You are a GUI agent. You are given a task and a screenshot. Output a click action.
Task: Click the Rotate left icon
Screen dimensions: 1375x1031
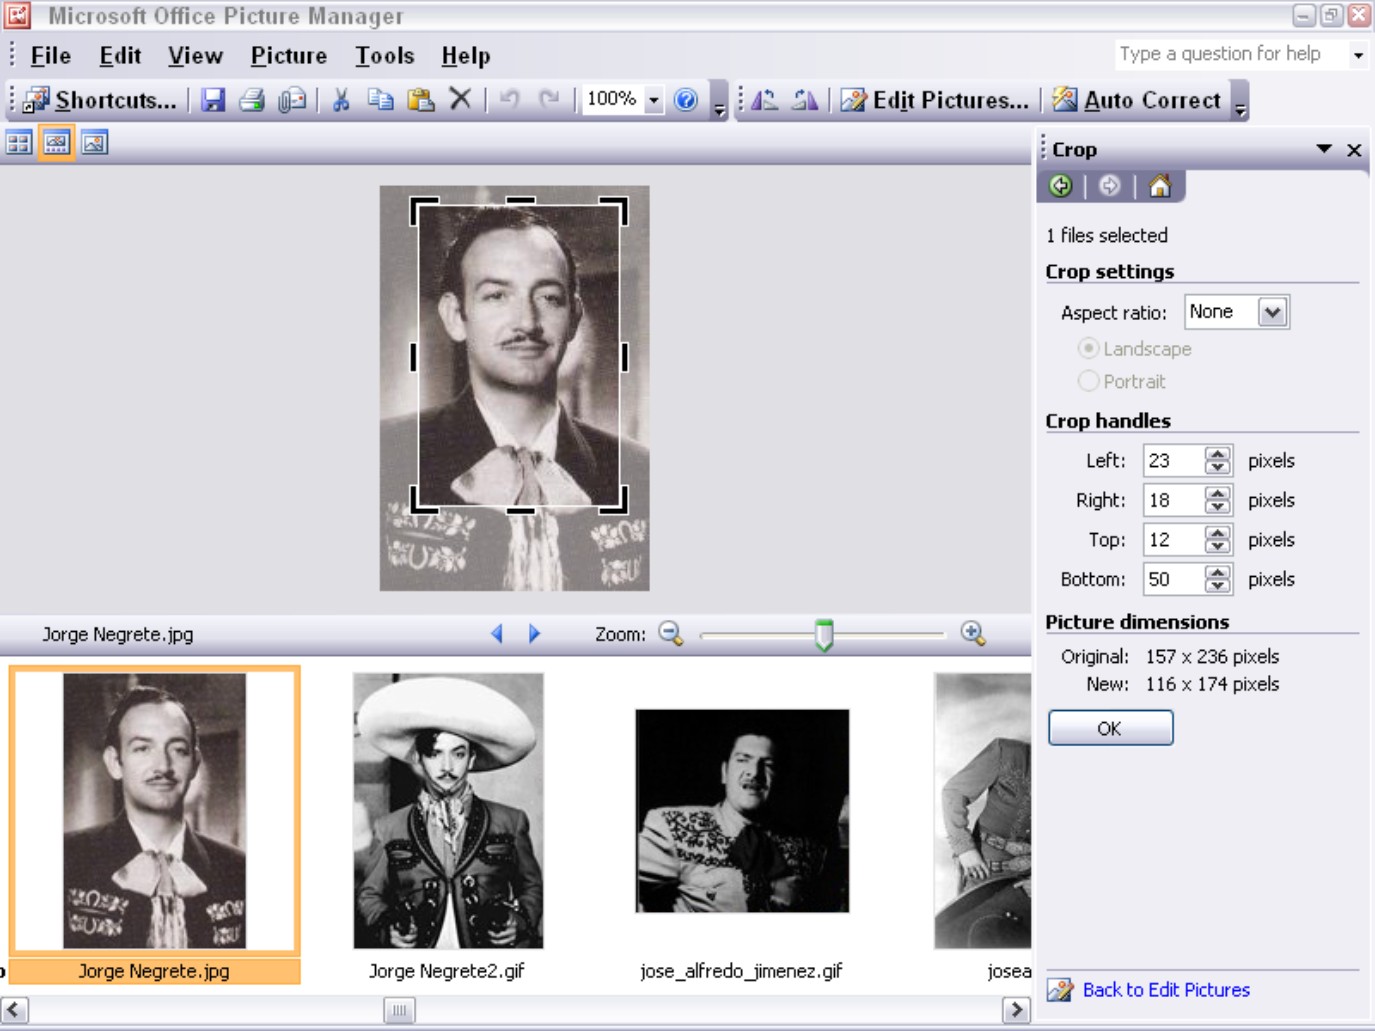765,100
